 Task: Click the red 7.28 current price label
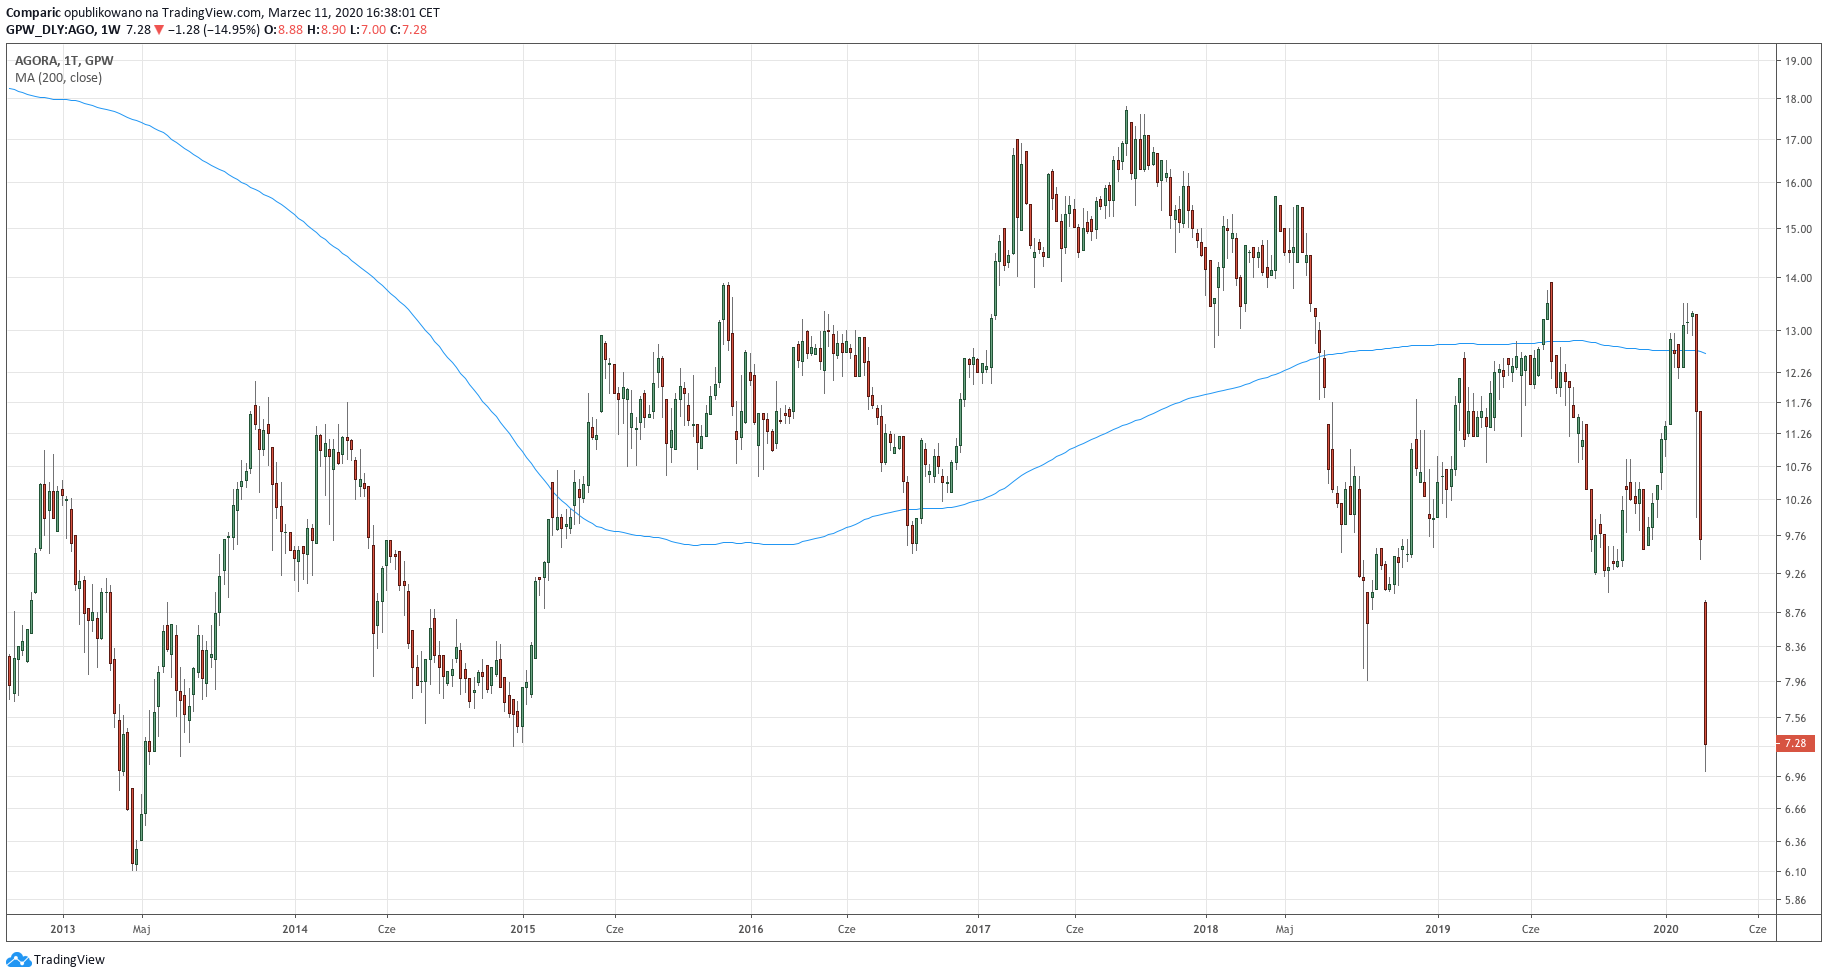click(1796, 743)
